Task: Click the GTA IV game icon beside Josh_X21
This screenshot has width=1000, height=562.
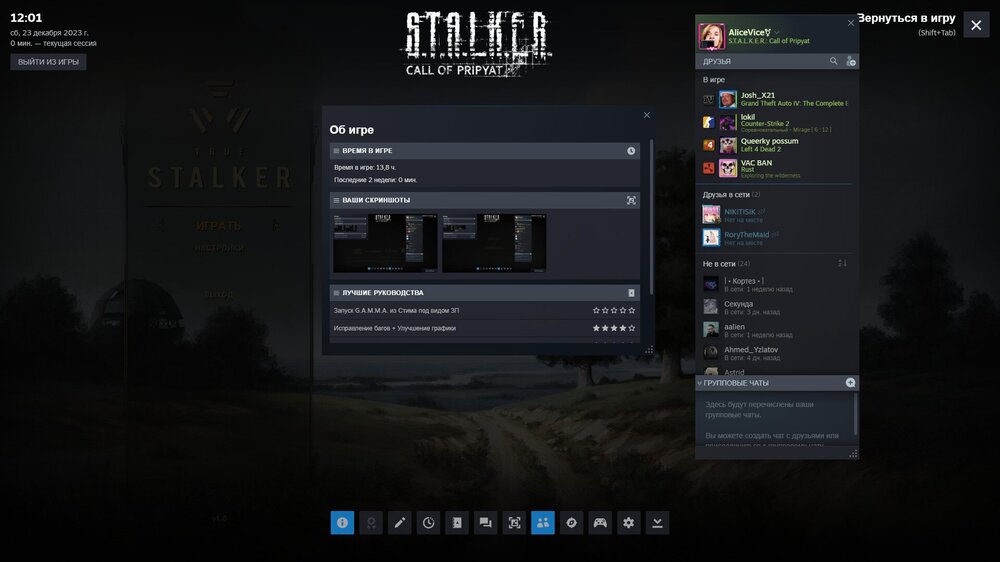Action: pos(708,100)
